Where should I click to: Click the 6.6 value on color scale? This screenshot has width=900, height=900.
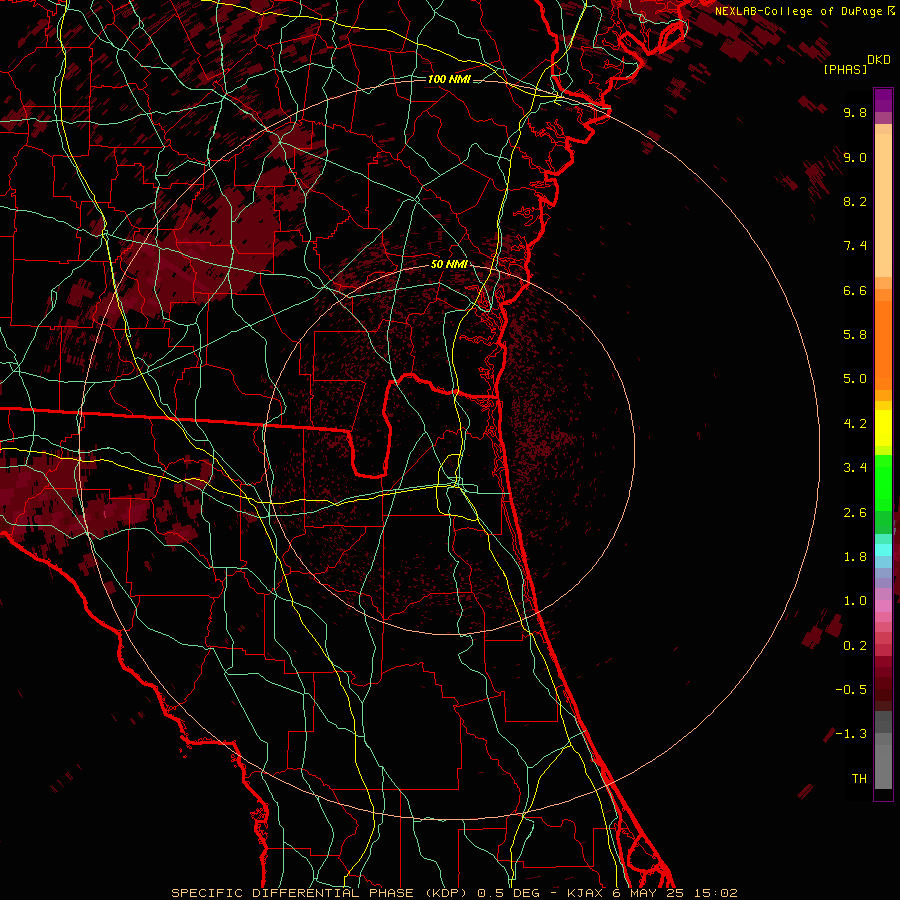pos(855,290)
